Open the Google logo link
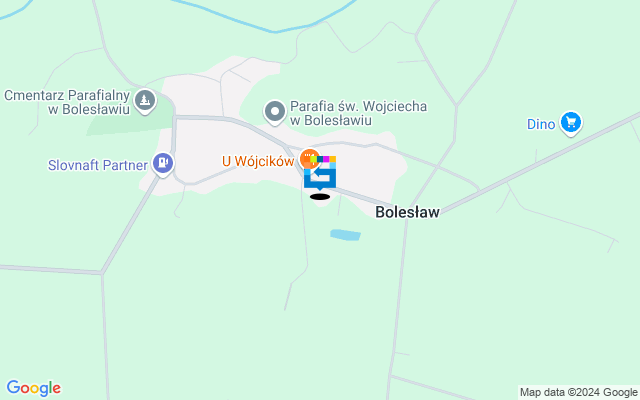The width and height of the screenshot is (640, 400). [34, 388]
